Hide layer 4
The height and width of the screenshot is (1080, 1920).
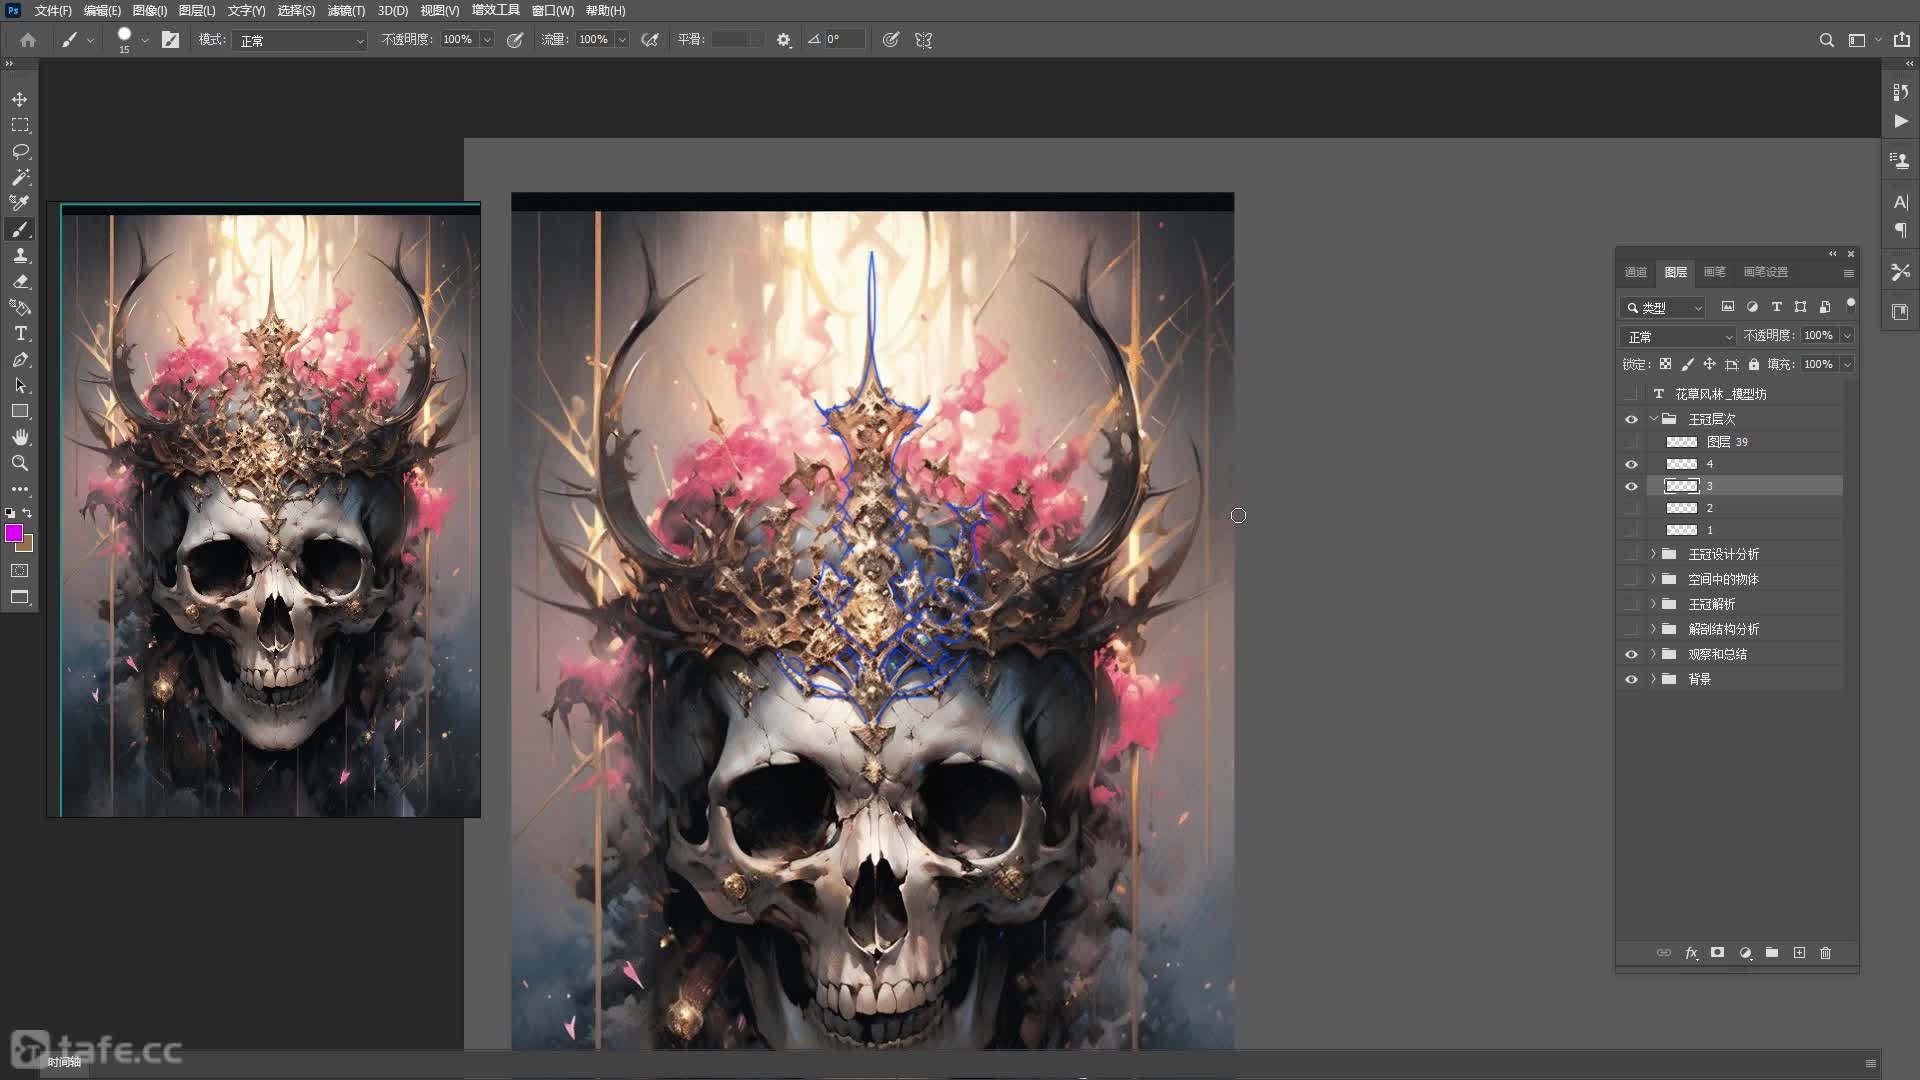click(x=1631, y=464)
